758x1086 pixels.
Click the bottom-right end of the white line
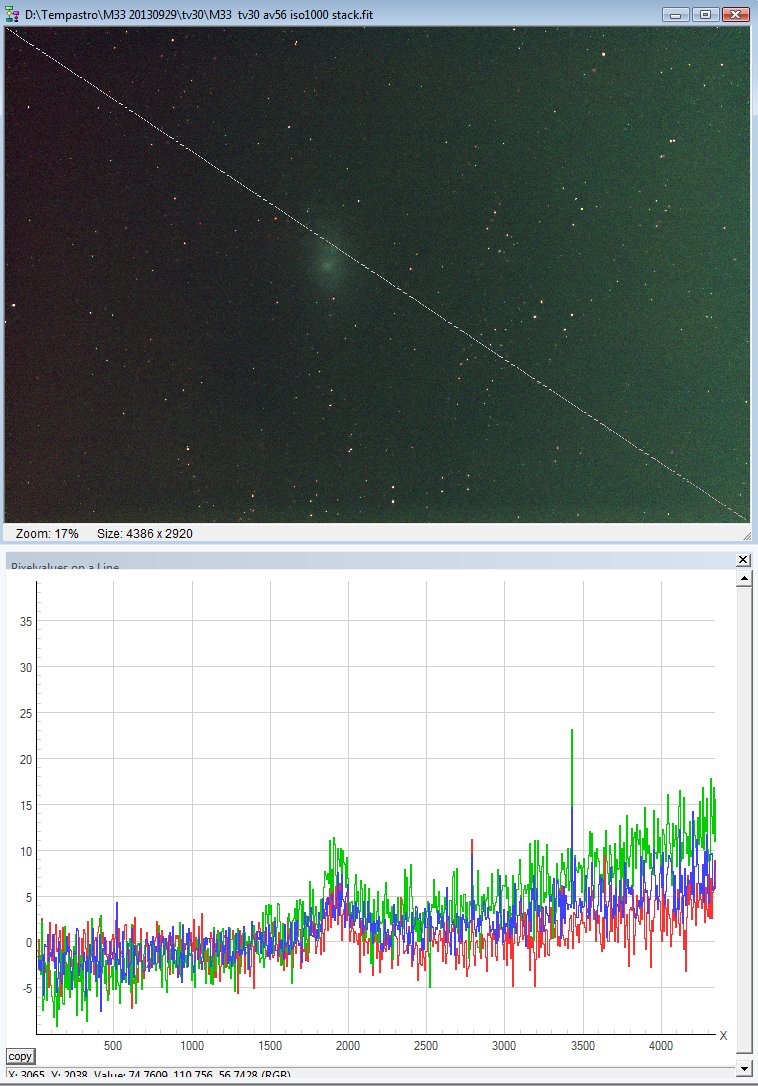pos(745,519)
